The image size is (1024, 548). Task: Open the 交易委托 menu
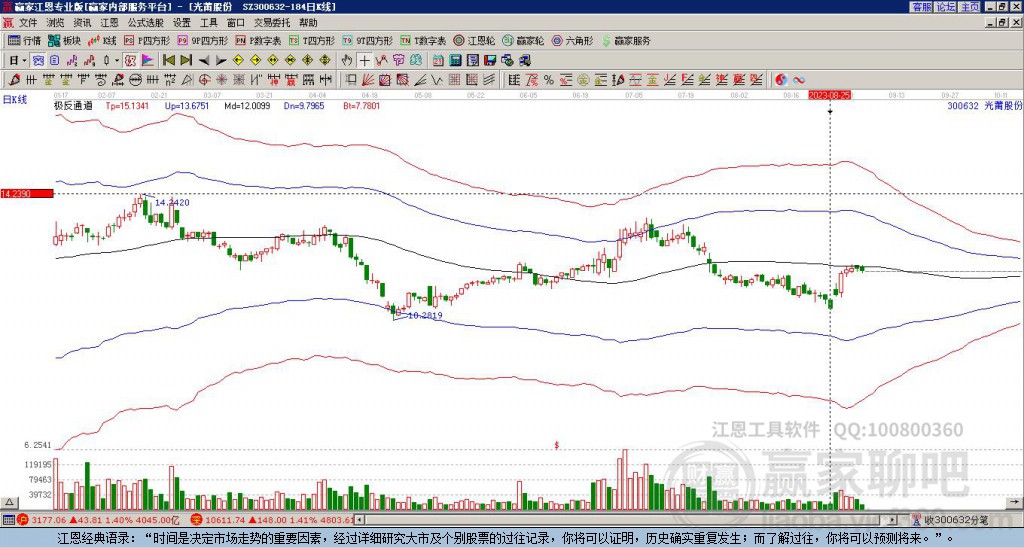tap(272, 23)
